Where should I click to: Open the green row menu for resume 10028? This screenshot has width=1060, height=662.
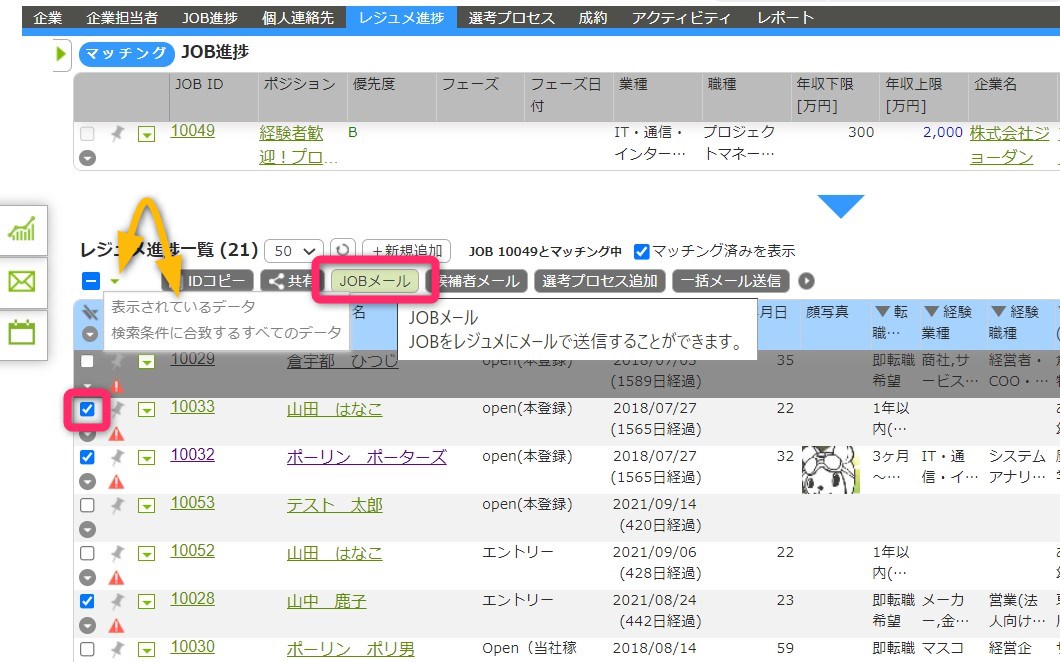146,602
